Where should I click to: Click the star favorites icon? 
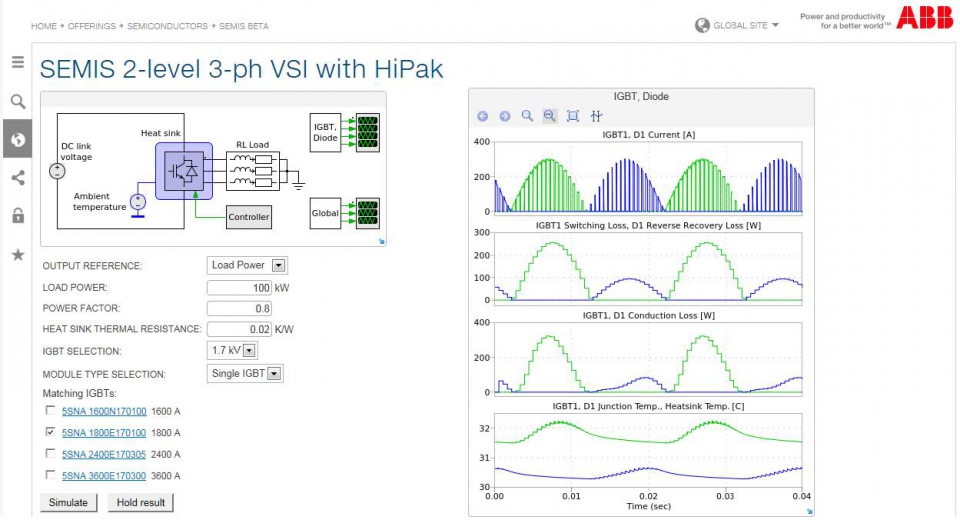[18, 255]
